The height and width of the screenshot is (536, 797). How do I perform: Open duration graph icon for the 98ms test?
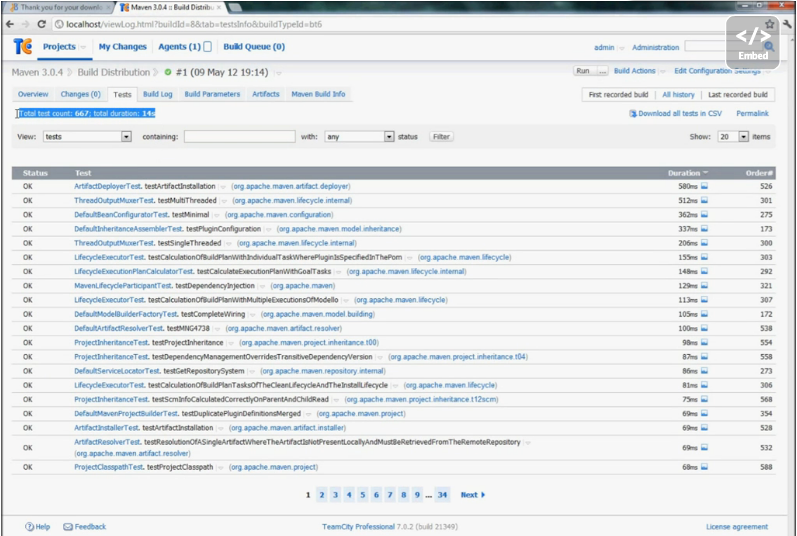pos(704,343)
